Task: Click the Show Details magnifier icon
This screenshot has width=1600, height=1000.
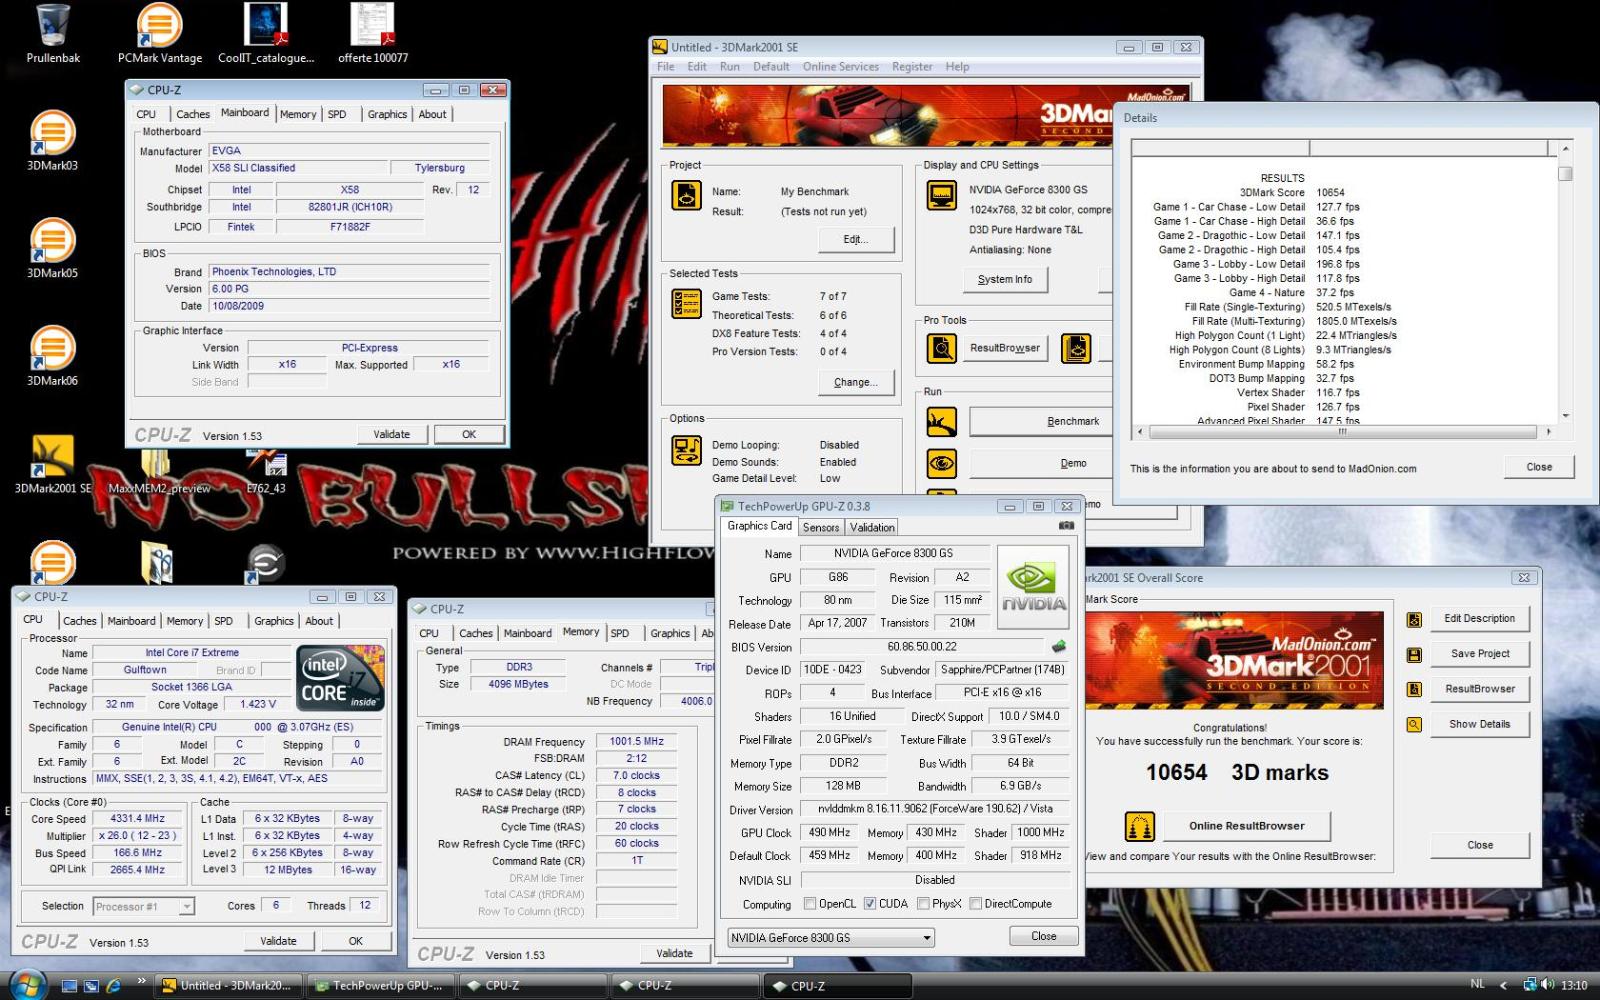Action: (x=1414, y=725)
